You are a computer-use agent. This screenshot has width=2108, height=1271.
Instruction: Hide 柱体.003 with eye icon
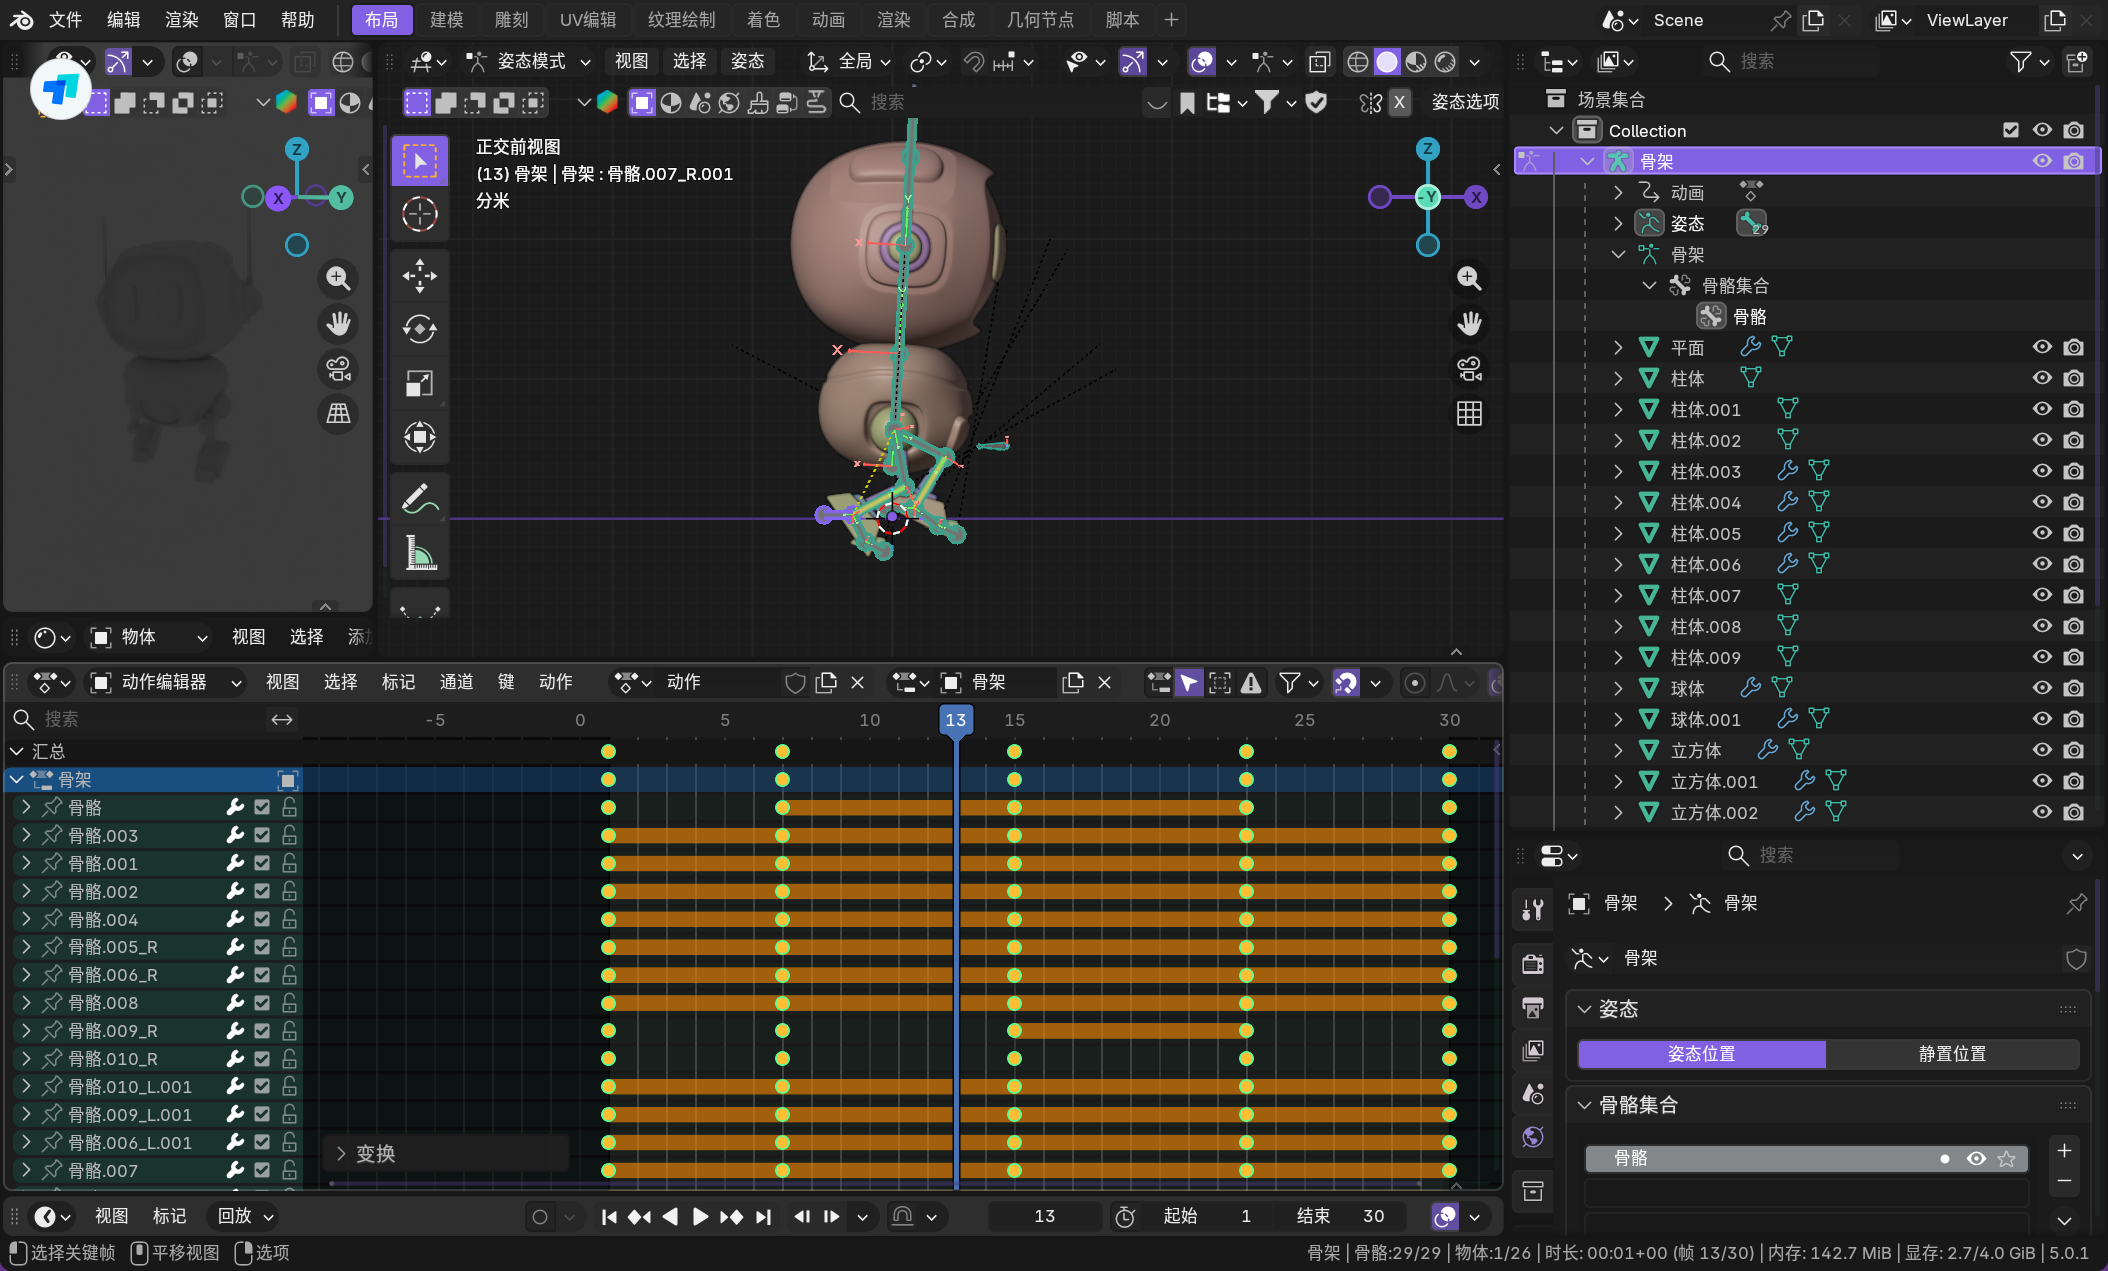click(2042, 471)
